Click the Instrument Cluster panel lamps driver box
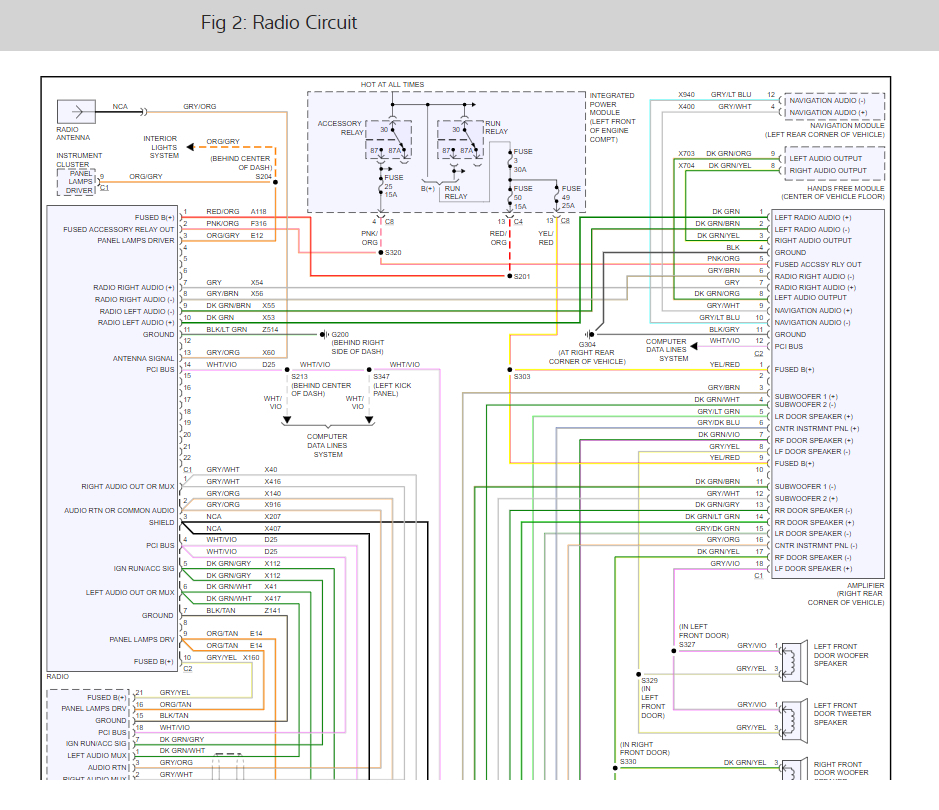The image size is (939, 810). 77,182
